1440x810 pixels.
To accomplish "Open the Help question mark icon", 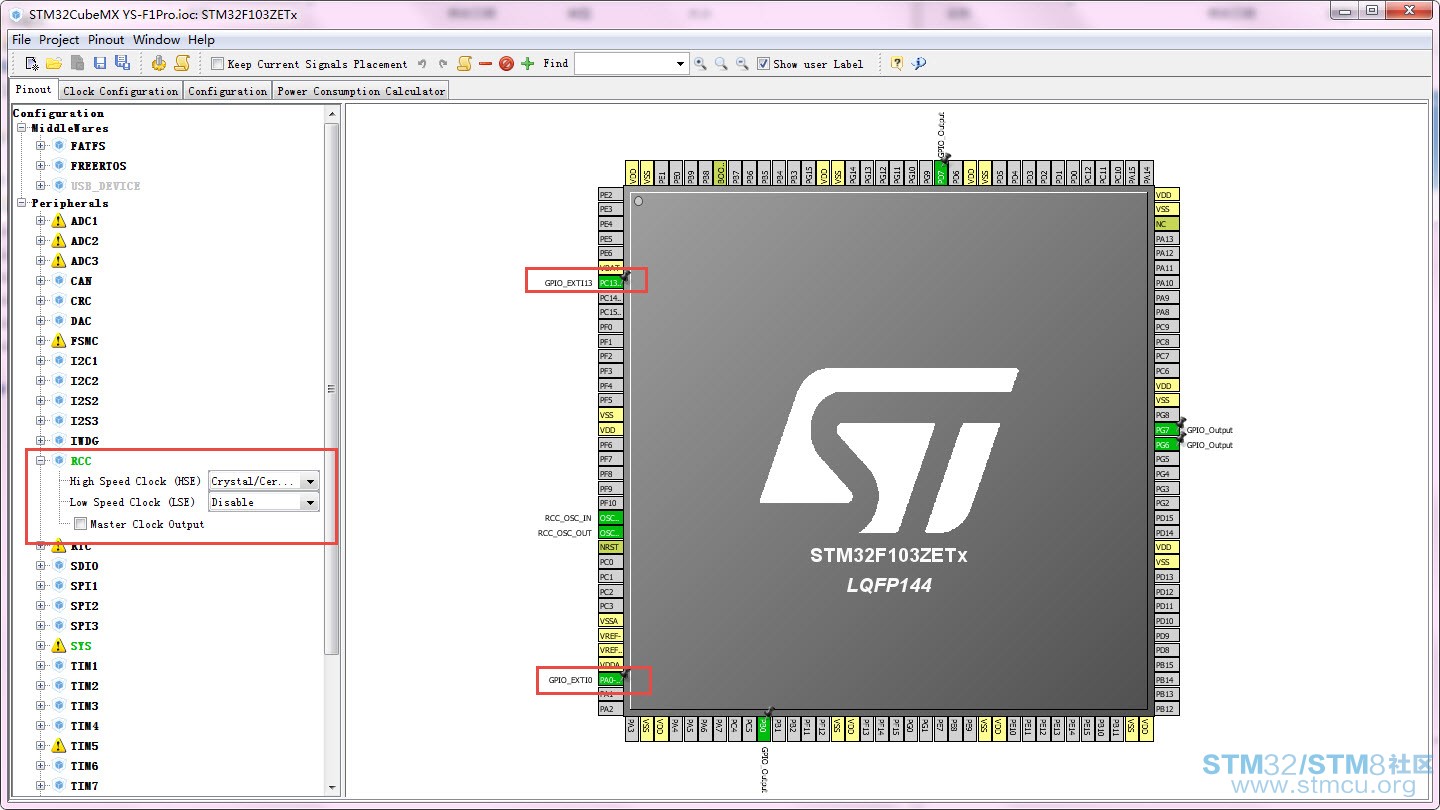I will click(x=897, y=64).
